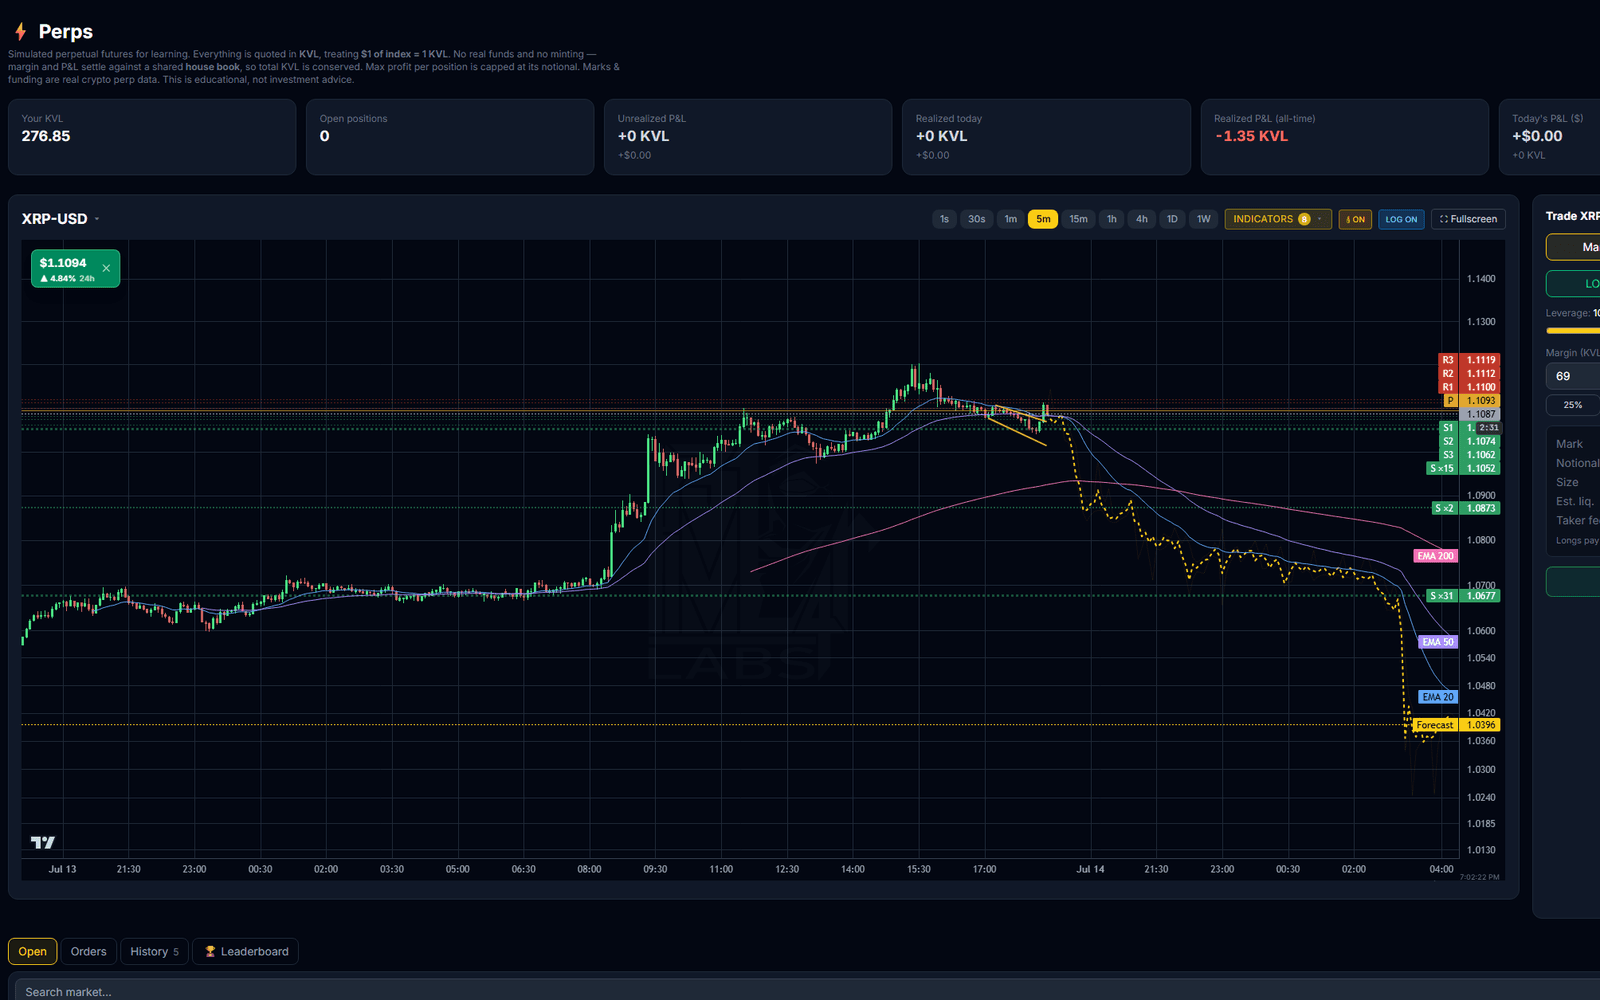Image resolution: width=1600 pixels, height=1000 pixels.
Task: Click the R3 1.1119 resistance label
Action: pyautogui.click(x=1469, y=360)
